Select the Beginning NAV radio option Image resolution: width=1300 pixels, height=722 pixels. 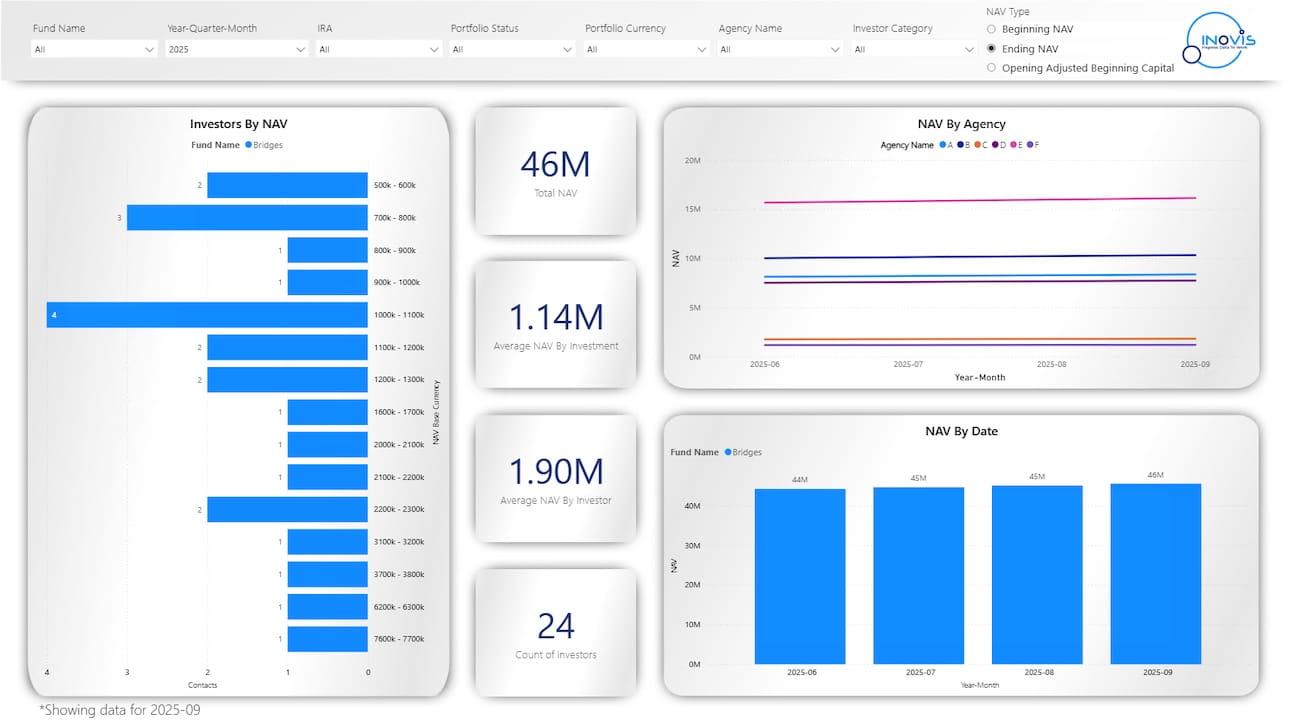[991, 30]
